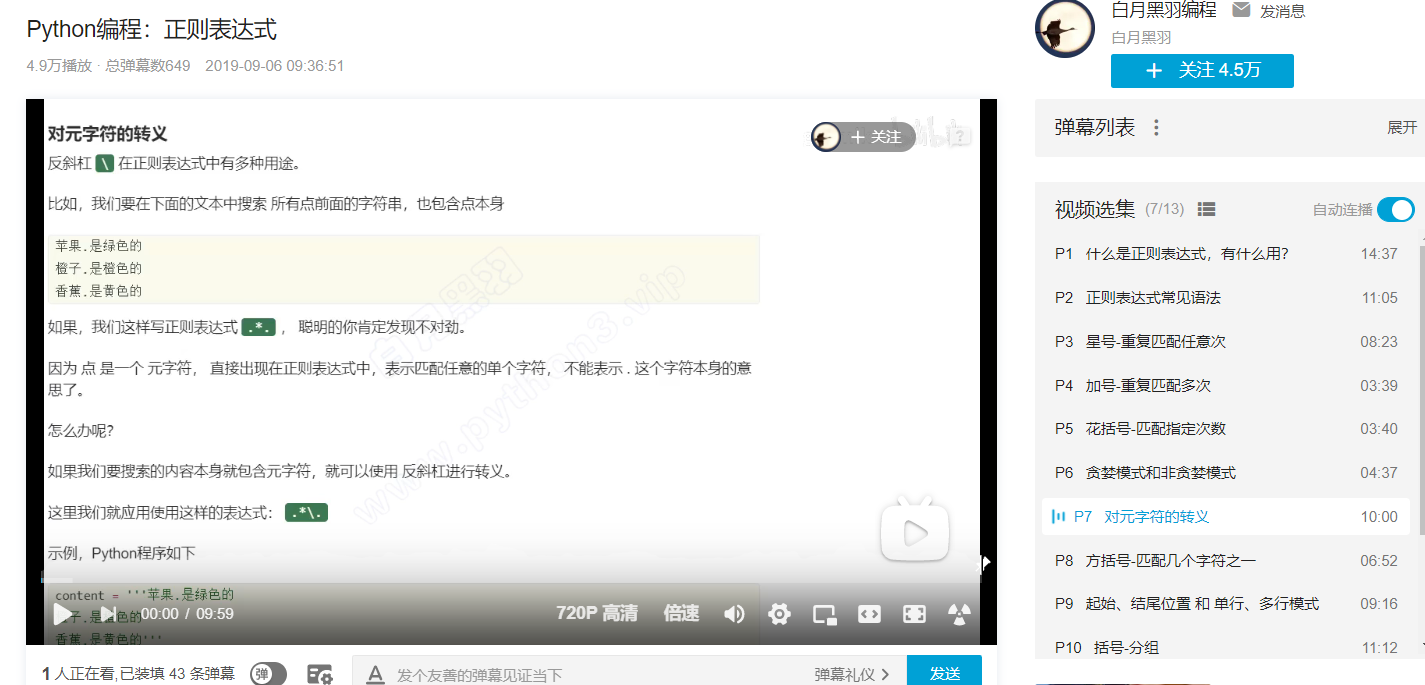Toggle 自动连播 autoplay switch

1396,209
